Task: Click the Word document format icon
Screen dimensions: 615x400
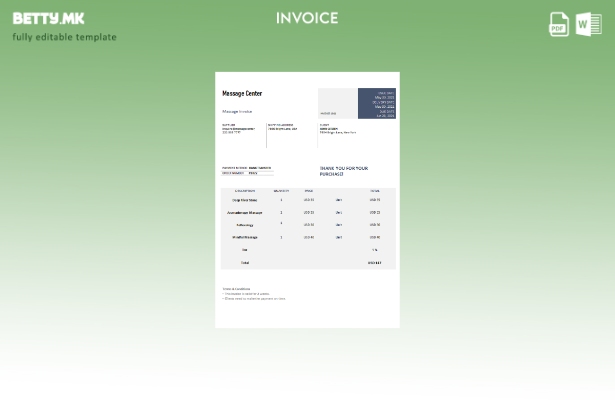Action: 589,24
